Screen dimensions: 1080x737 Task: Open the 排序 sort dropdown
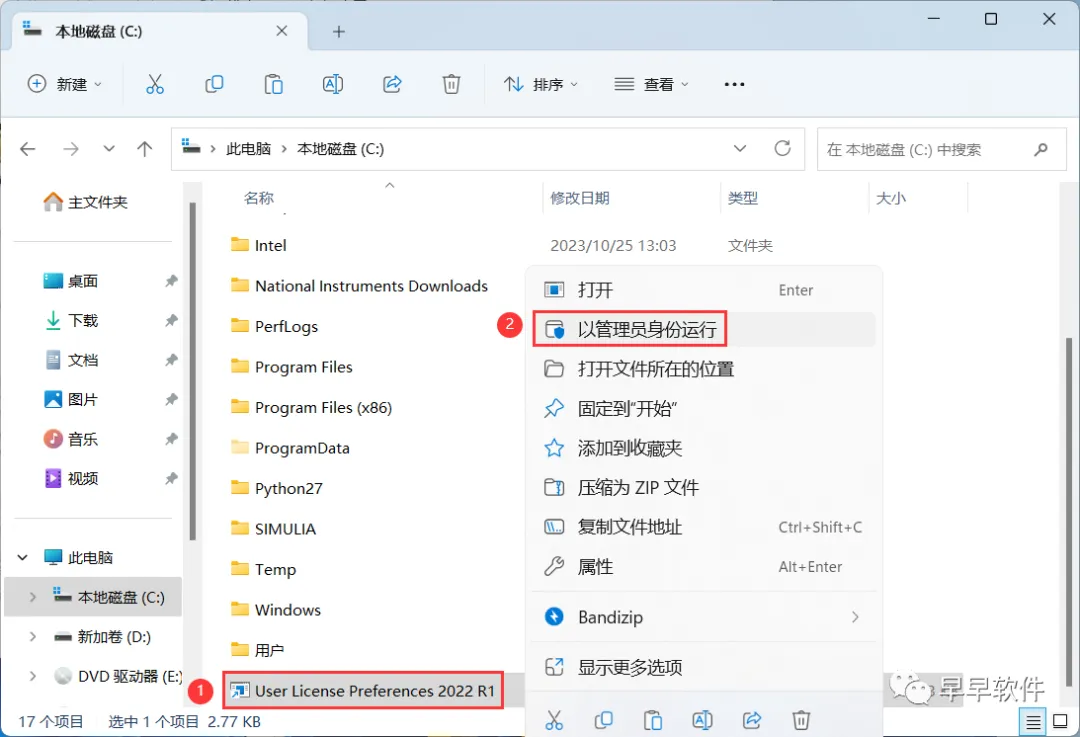pos(541,84)
